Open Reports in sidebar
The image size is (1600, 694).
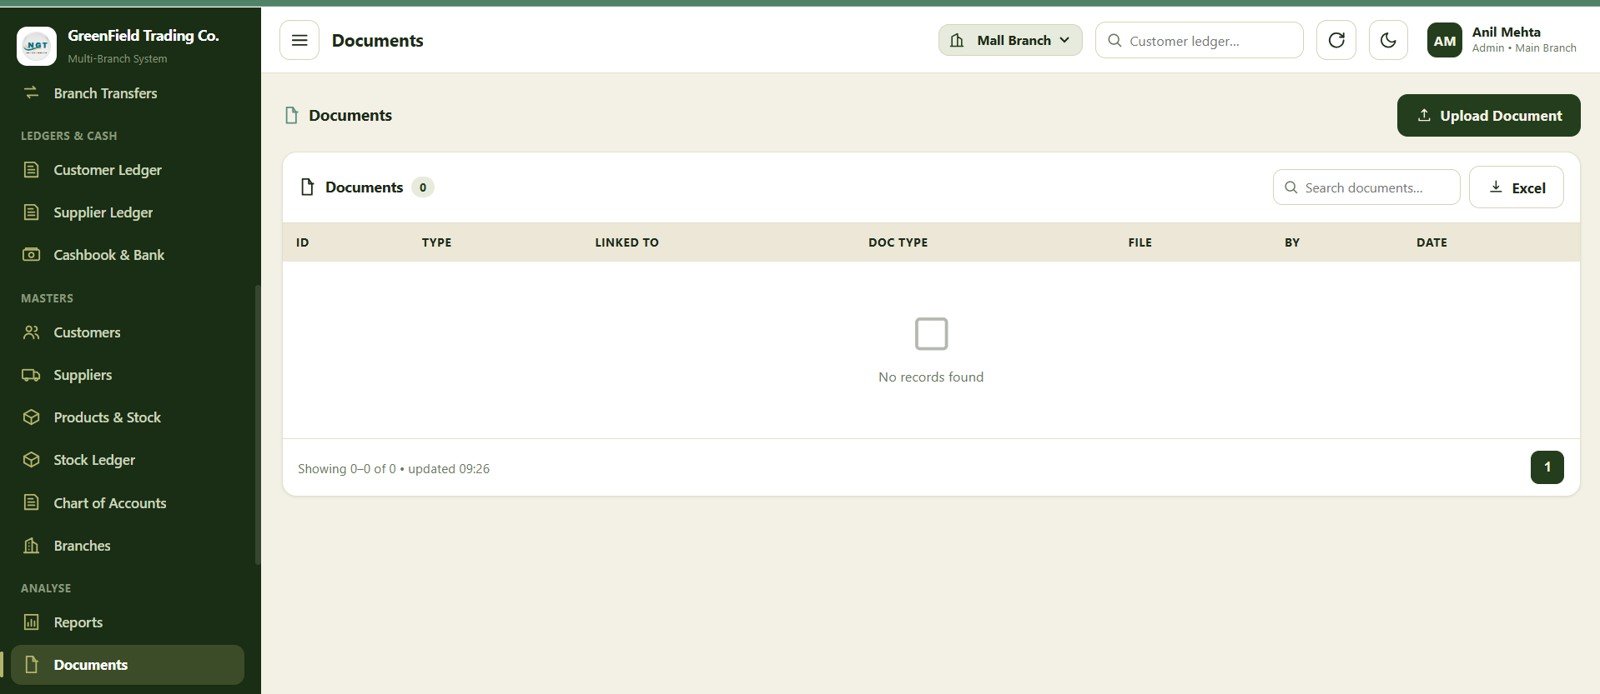pyautogui.click(x=127, y=622)
